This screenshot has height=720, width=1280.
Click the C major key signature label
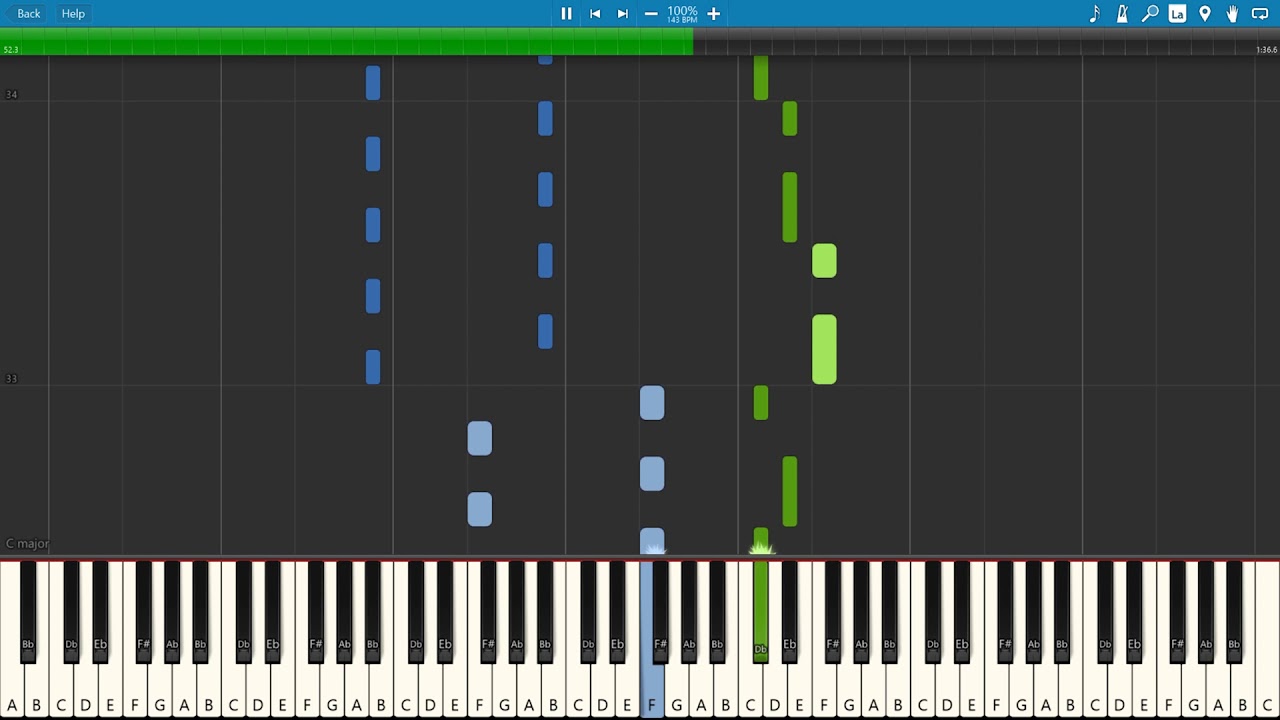click(27, 544)
